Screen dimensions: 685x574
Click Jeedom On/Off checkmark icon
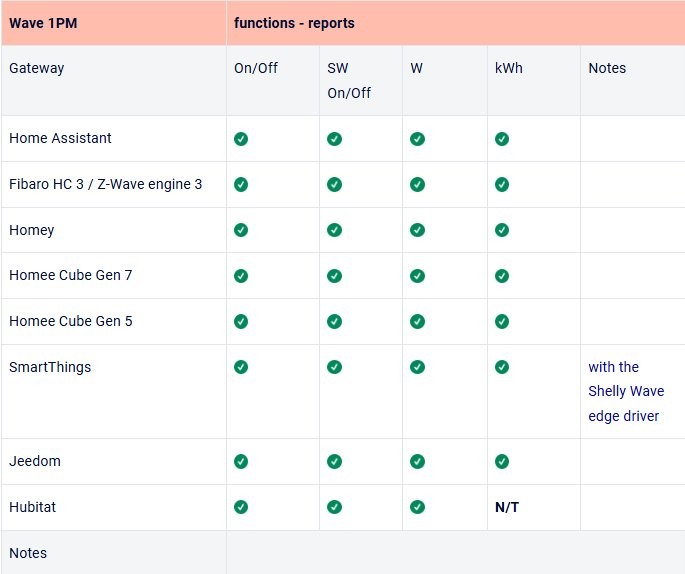point(241,461)
